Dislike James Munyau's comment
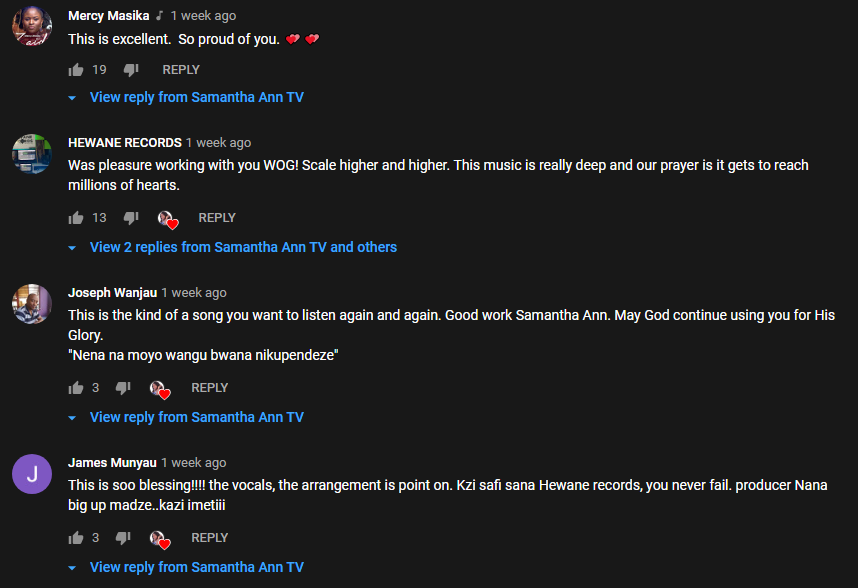This screenshot has width=858, height=588. coord(123,538)
